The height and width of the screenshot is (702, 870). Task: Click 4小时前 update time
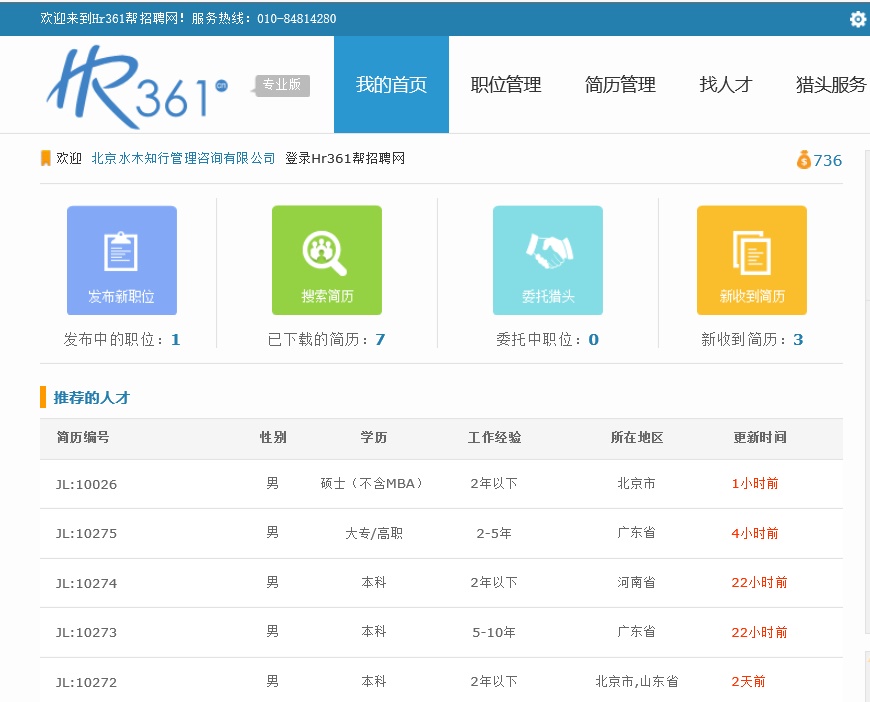click(x=755, y=533)
